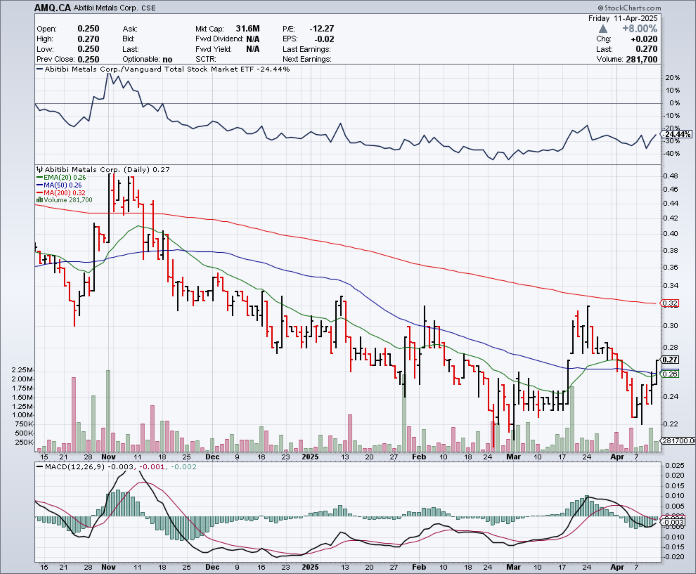Click the red MA(200) legend line marker

point(39,193)
